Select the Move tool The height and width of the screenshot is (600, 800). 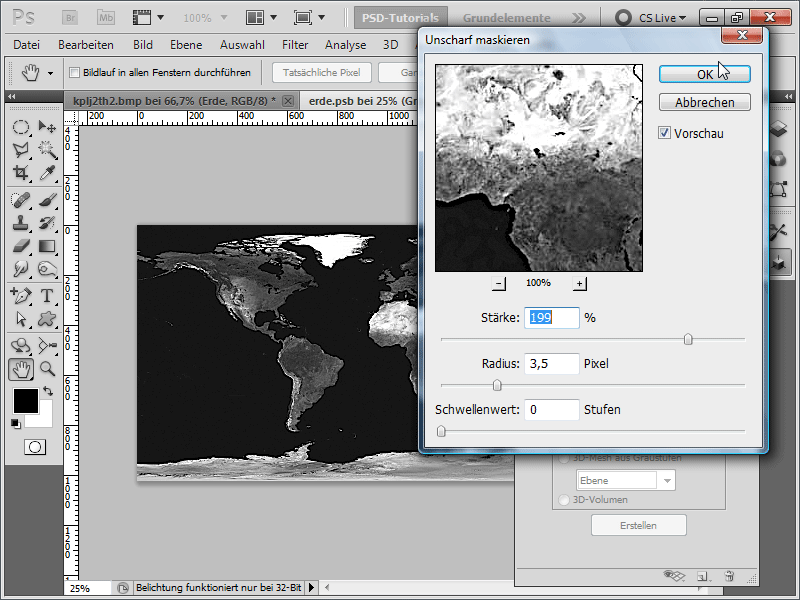[47, 127]
